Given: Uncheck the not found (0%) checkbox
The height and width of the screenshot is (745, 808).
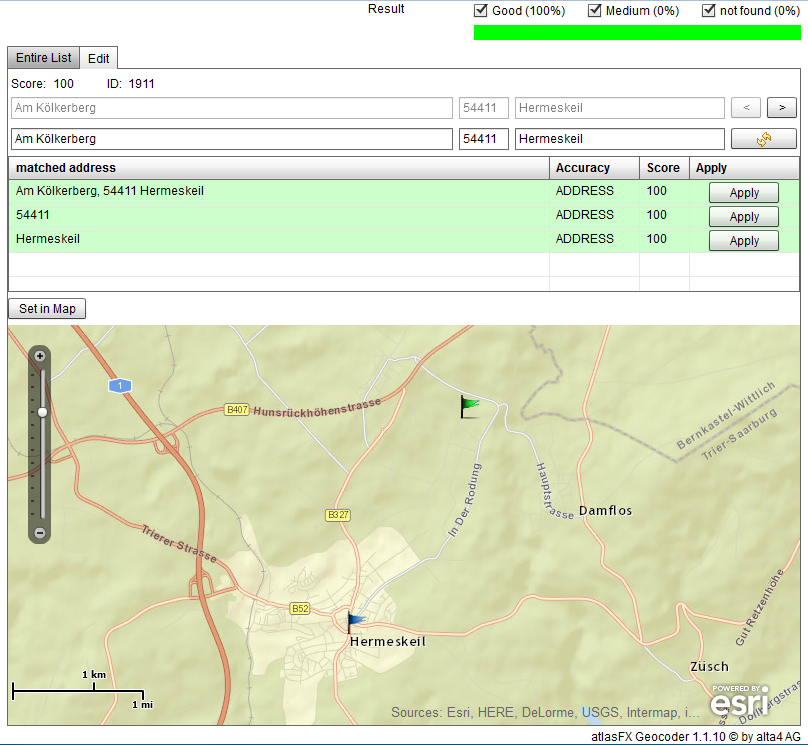Looking at the screenshot, I should coord(709,11).
